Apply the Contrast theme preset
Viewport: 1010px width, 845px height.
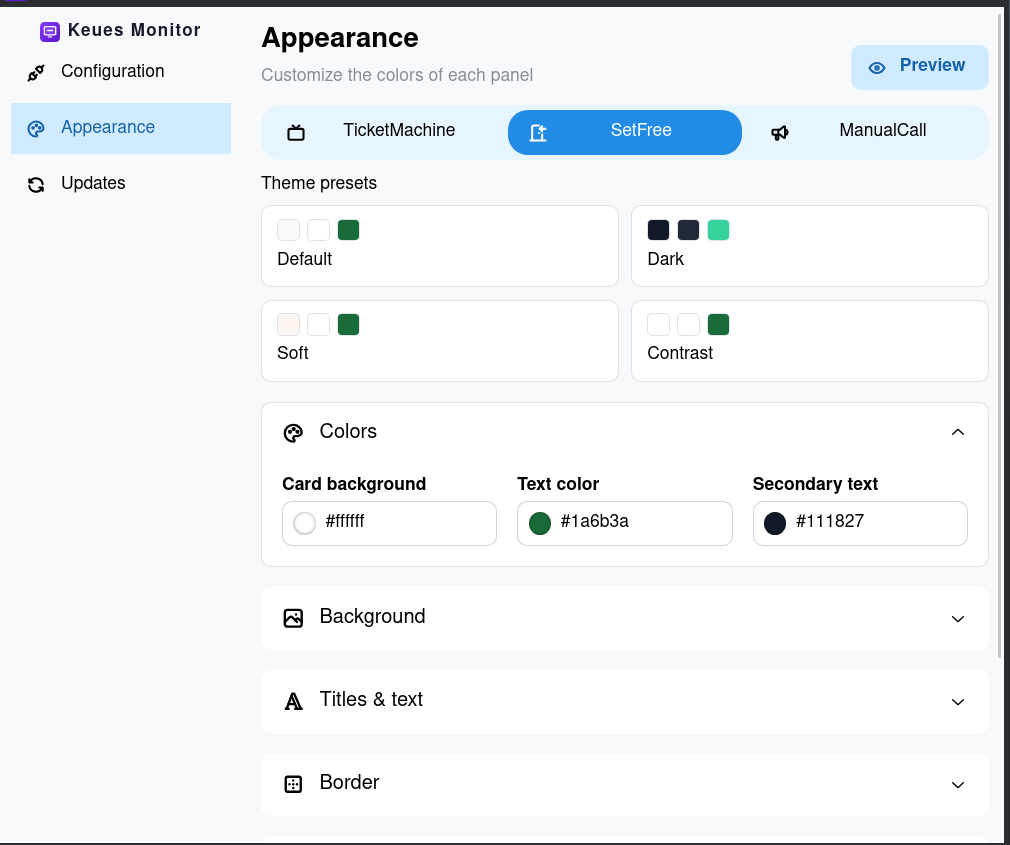click(810, 341)
